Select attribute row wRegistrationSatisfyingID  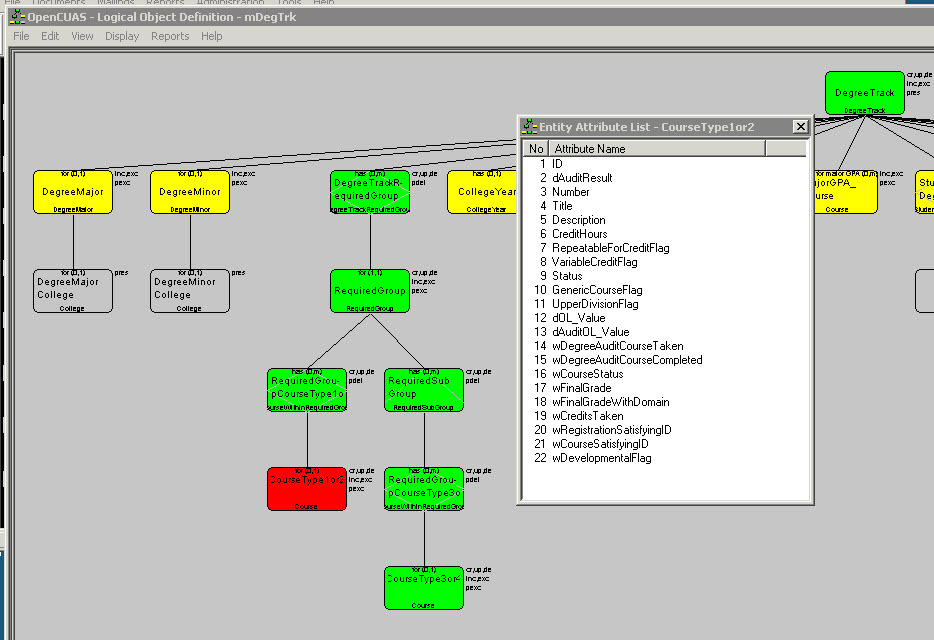[x=665, y=430]
